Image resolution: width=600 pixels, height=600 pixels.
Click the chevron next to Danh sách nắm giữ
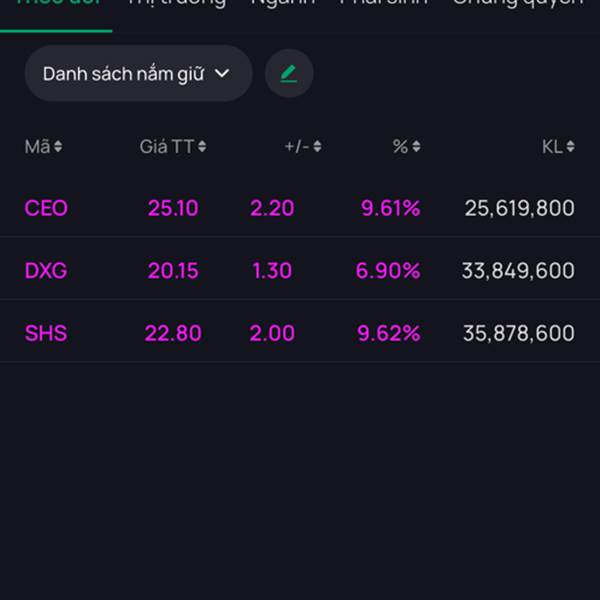pyautogui.click(x=222, y=73)
